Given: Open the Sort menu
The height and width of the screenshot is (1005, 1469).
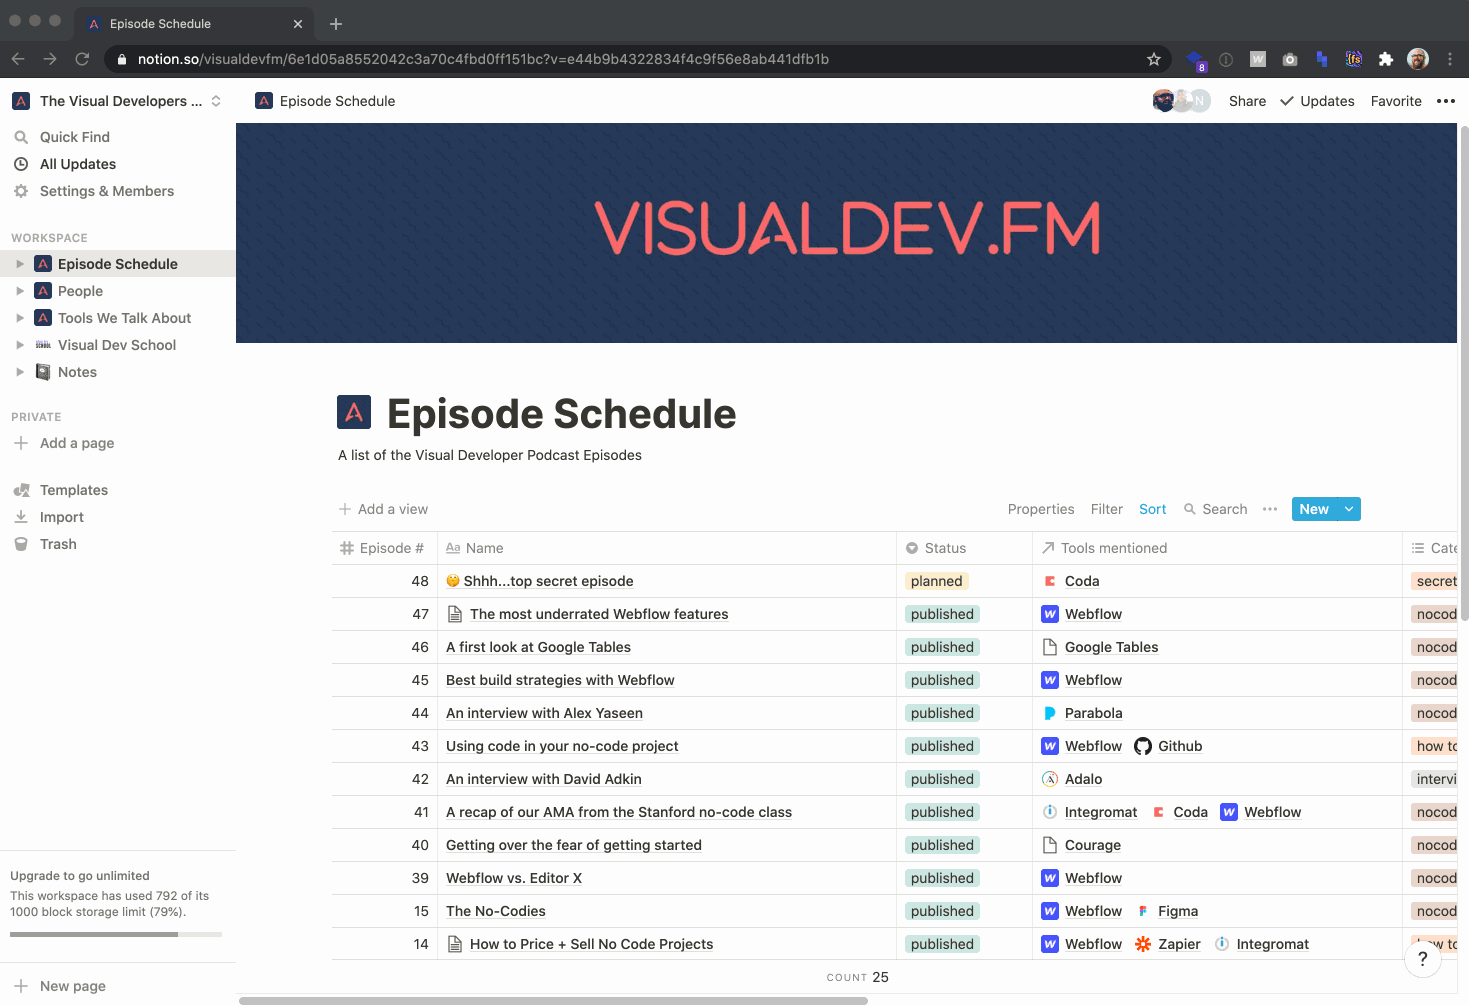Looking at the screenshot, I should pyautogui.click(x=1152, y=509).
